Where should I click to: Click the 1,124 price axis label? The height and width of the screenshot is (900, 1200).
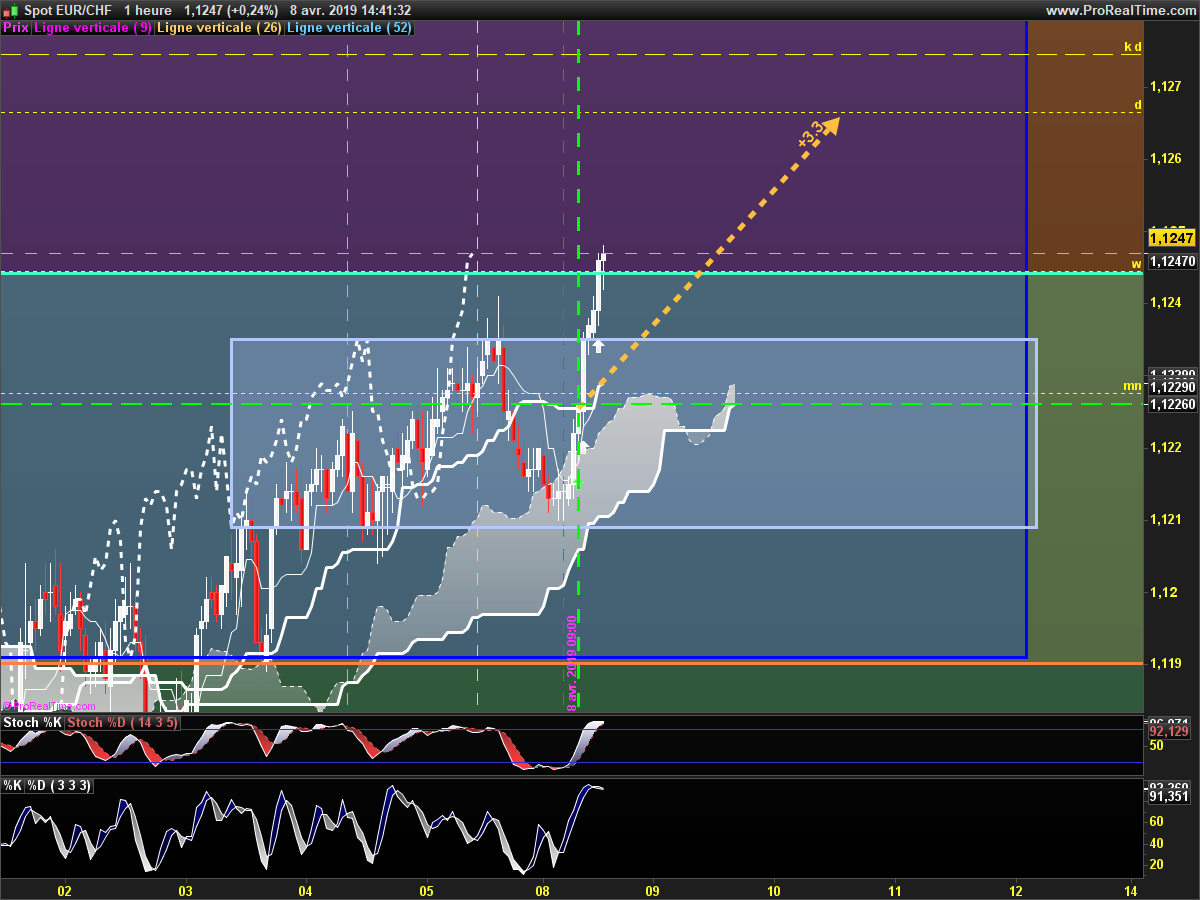click(x=1166, y=302)
